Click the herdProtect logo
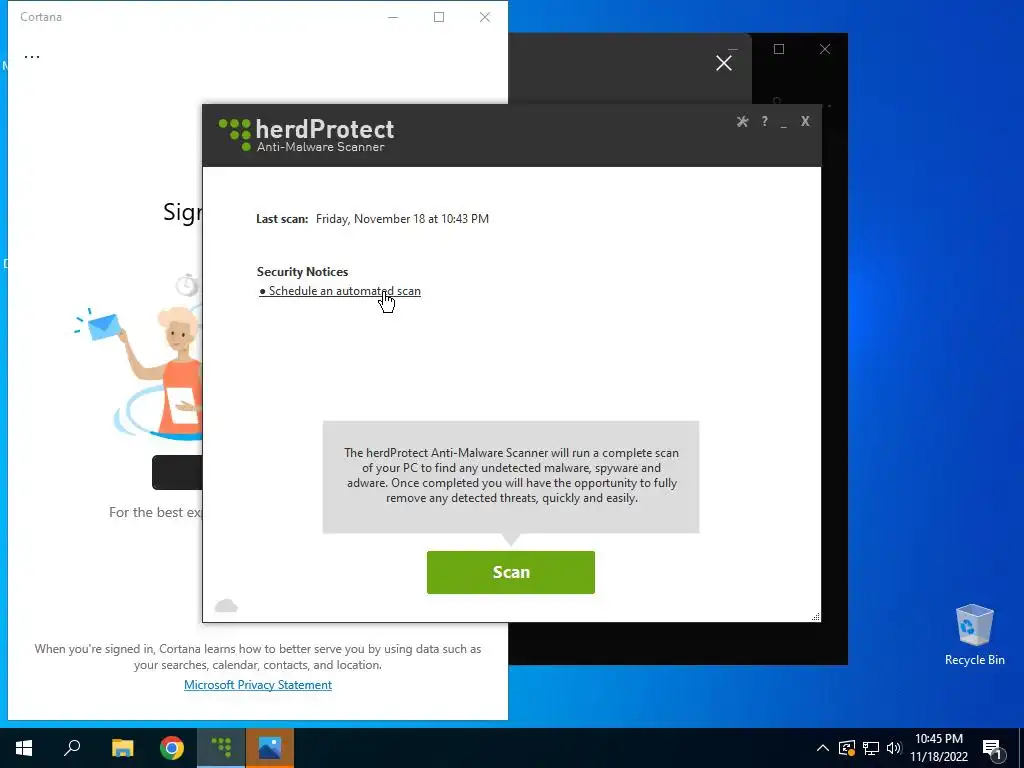 point(306,135)
